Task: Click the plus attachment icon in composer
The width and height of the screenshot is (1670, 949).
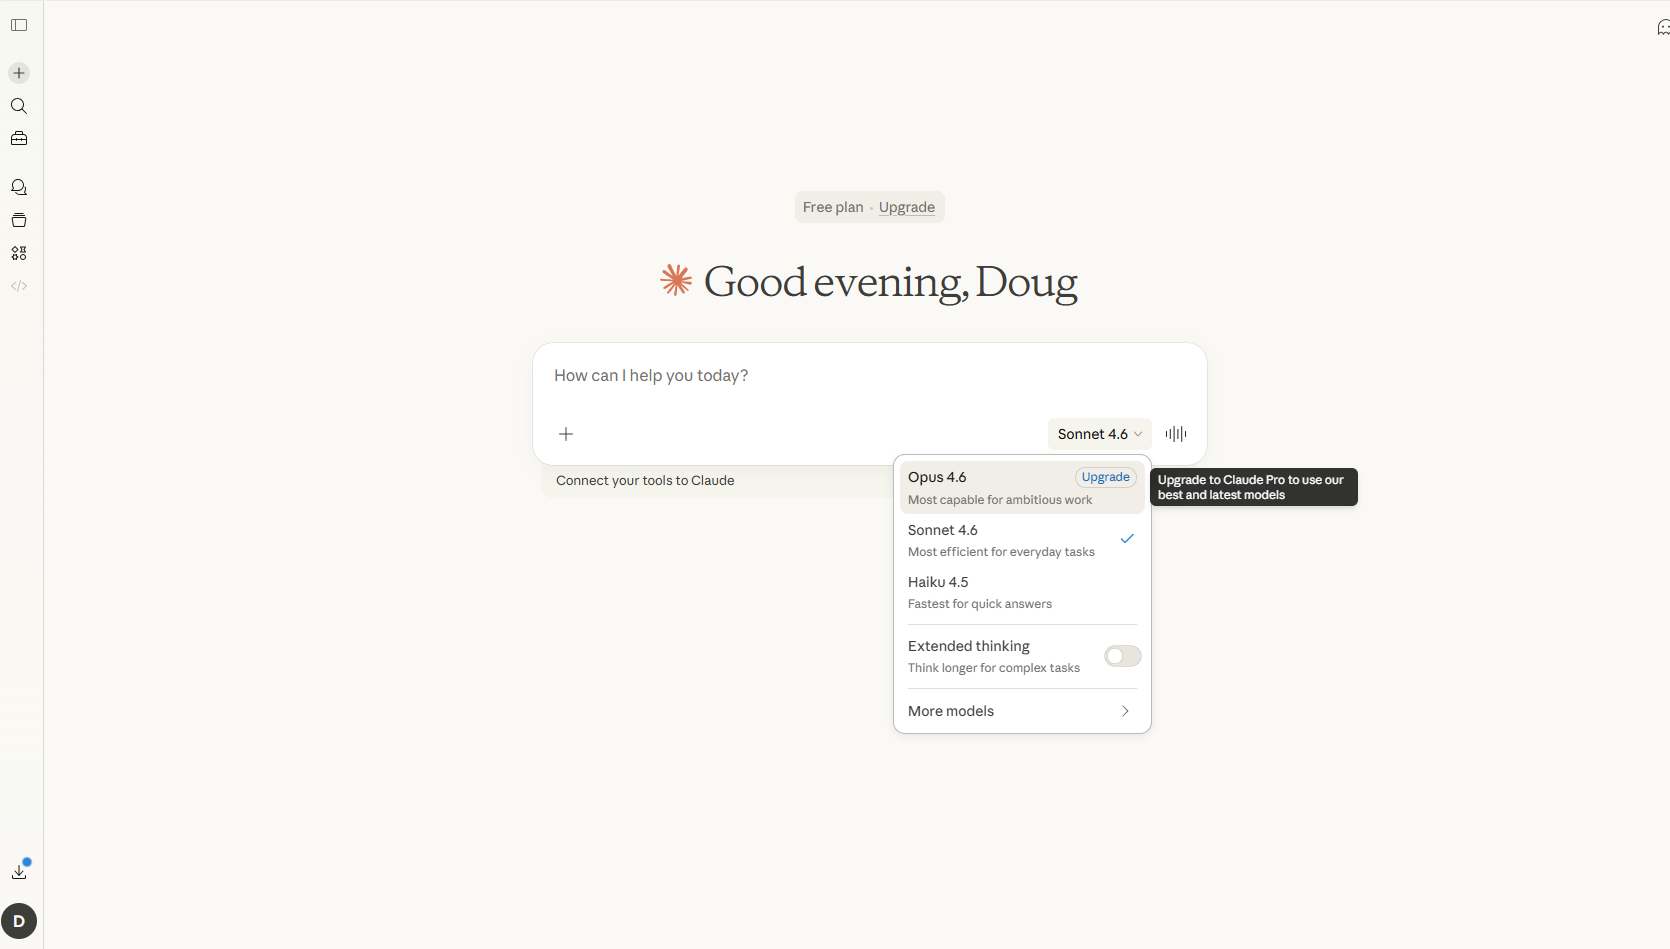Action: (566, 434)
